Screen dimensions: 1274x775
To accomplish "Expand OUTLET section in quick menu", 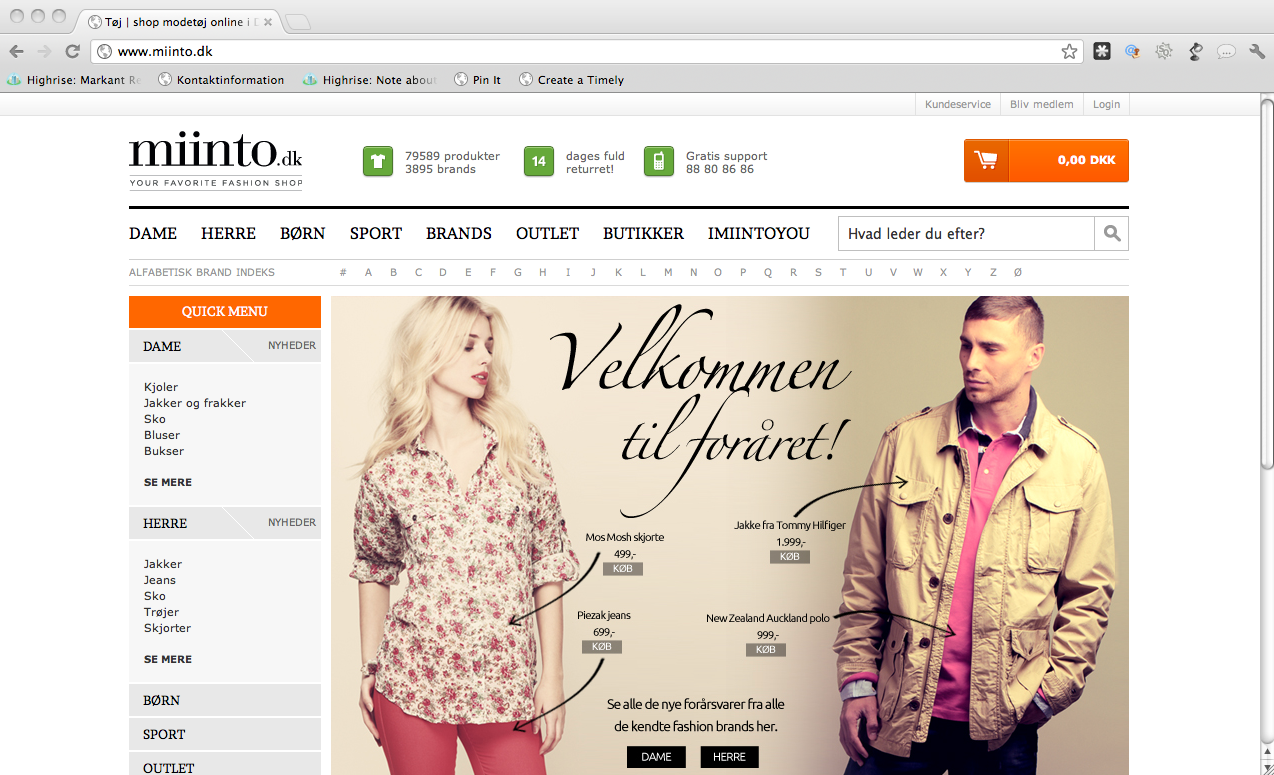I will pos(225,765).
